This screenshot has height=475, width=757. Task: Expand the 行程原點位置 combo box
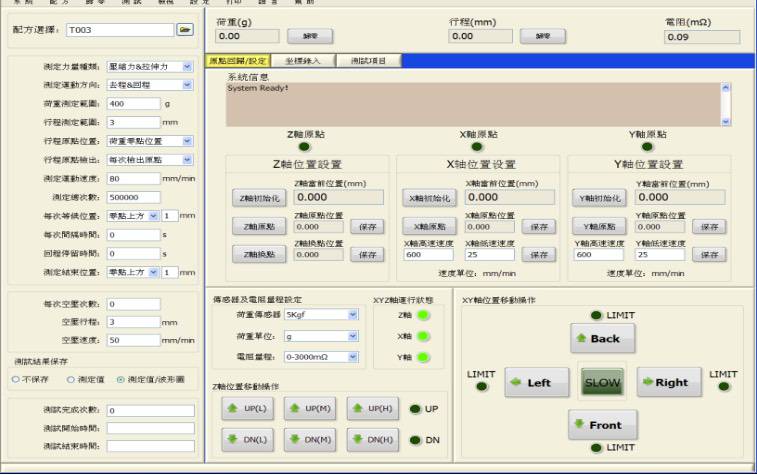(x=187, y=141)
